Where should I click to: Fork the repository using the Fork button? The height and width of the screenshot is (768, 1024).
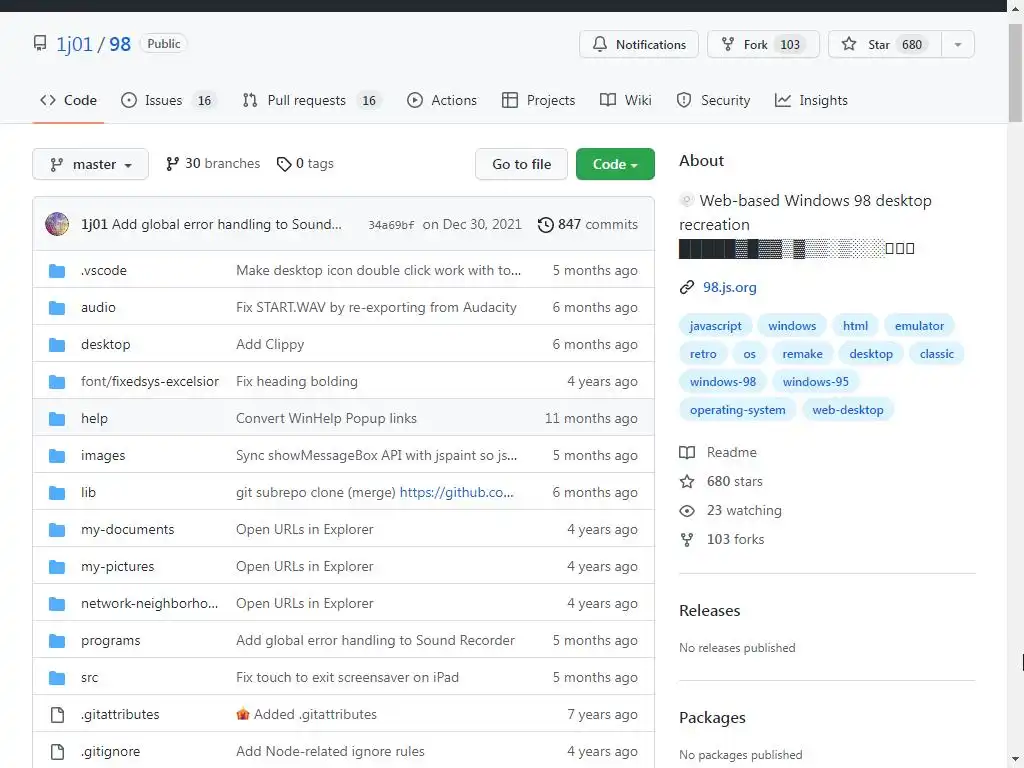(763, 44)
